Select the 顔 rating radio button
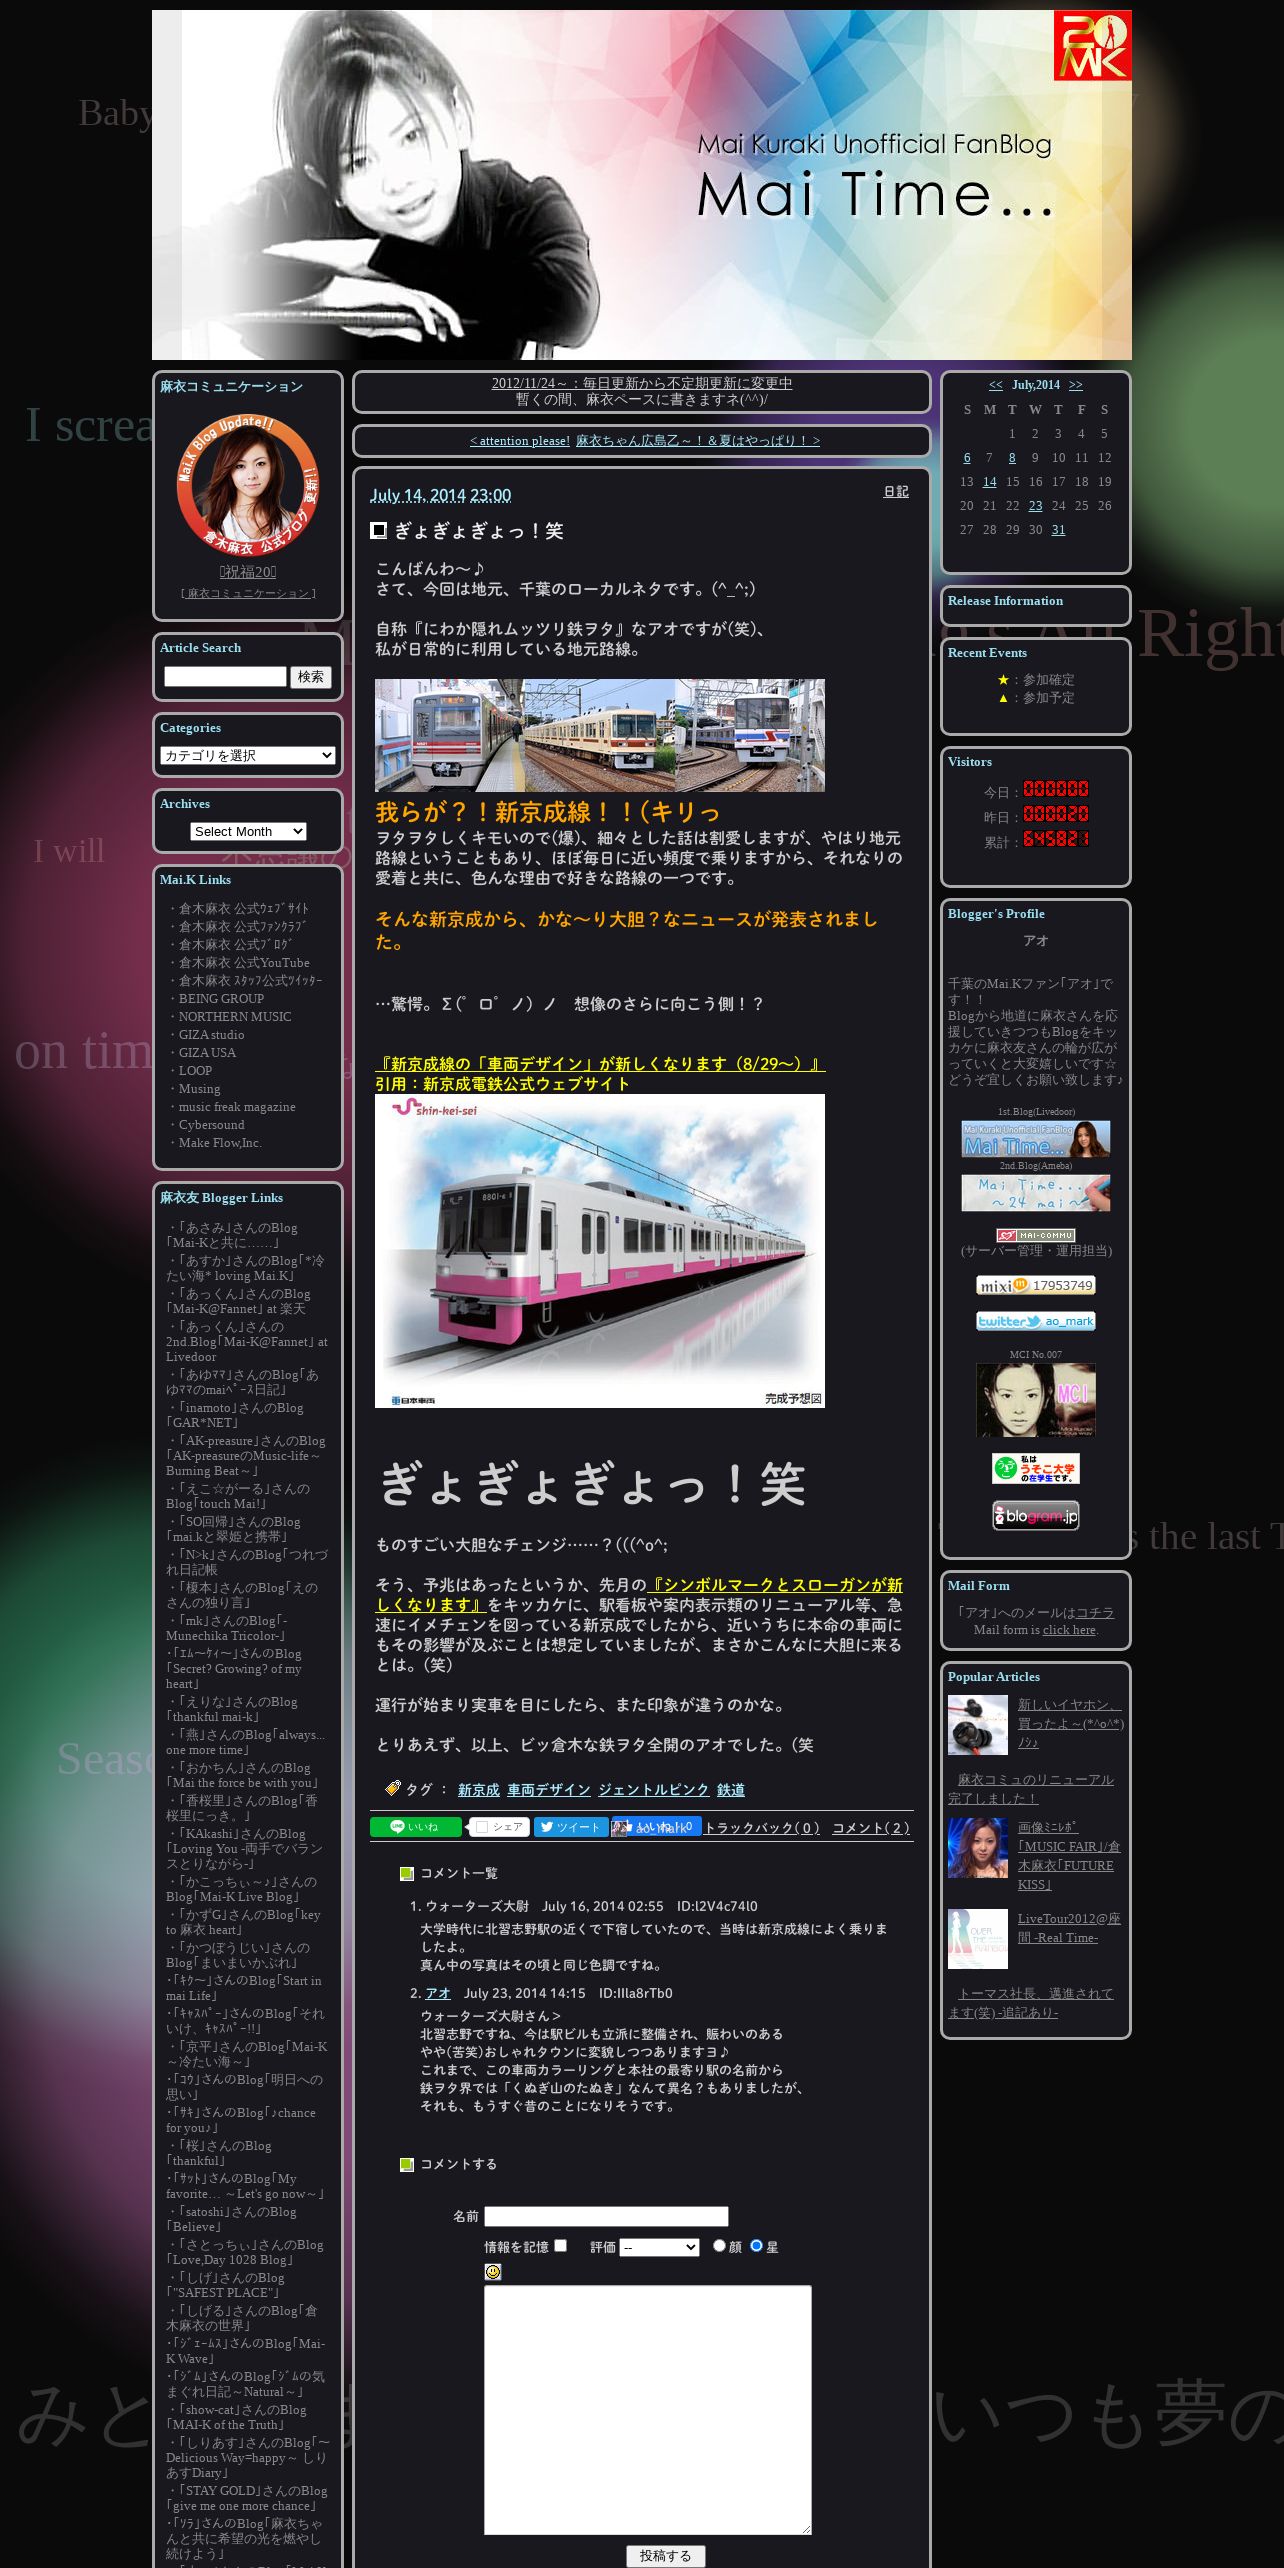Viewport: 1284px width, 2568px height. [x=719, y=2245]
